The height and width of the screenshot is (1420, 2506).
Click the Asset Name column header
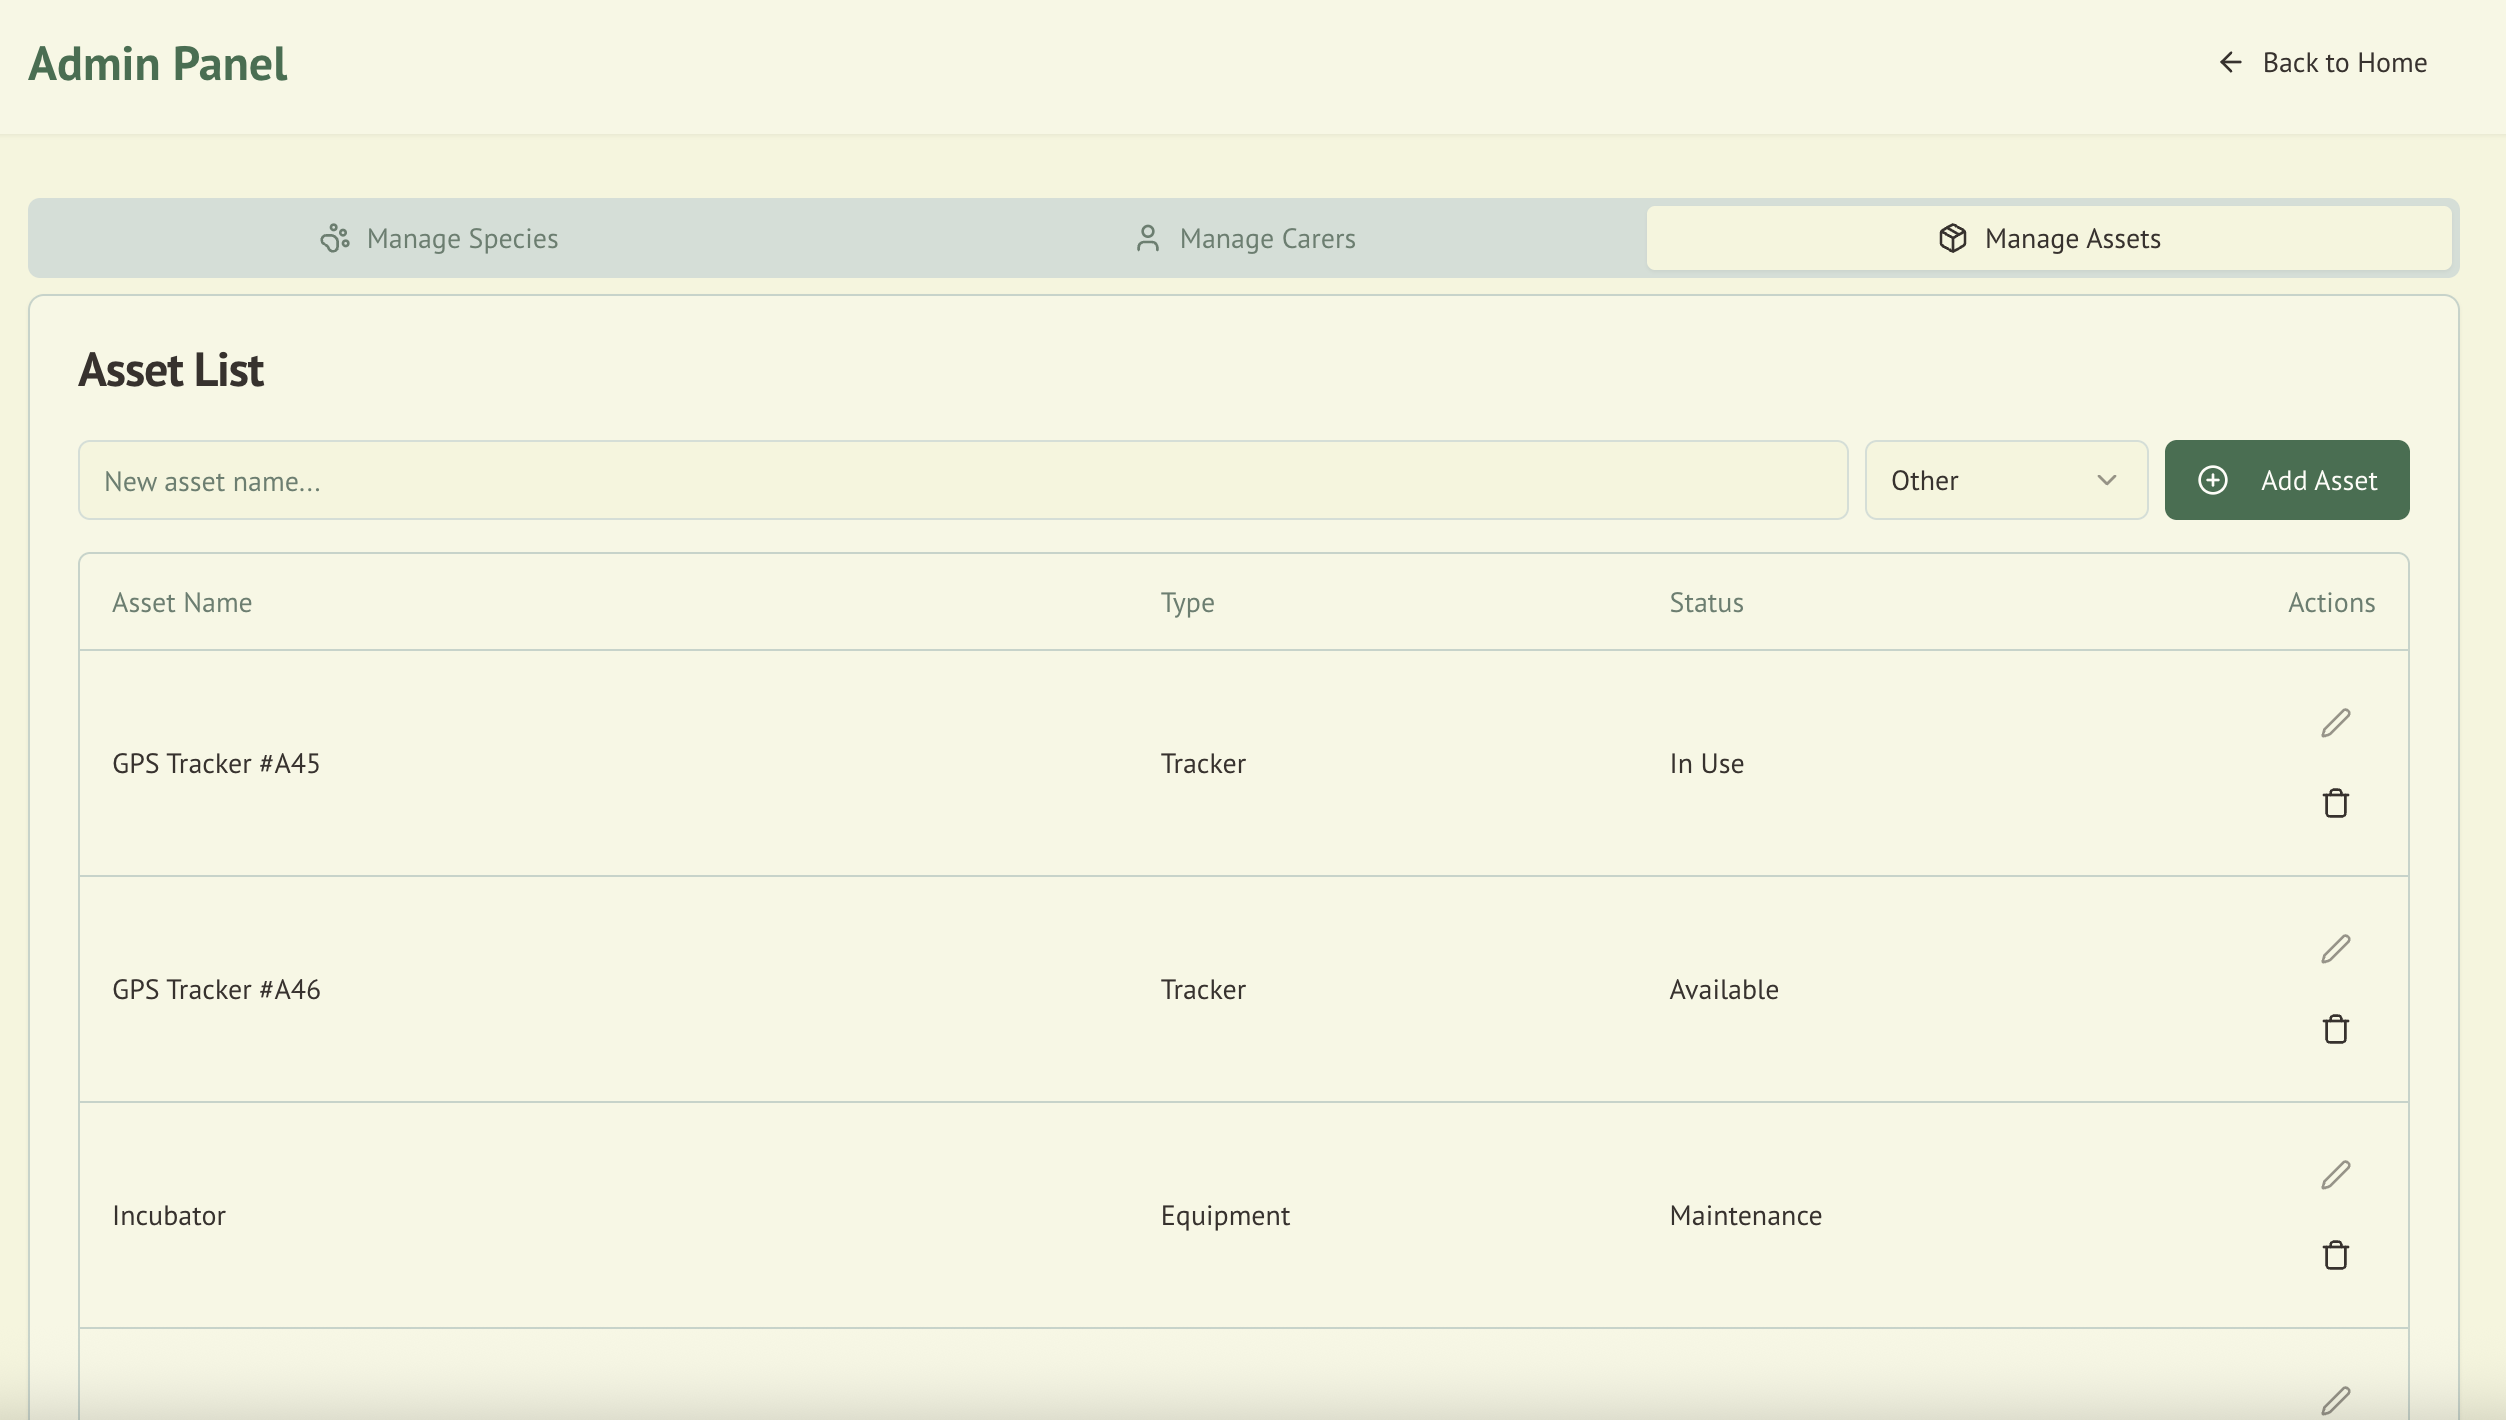[182, 603]
